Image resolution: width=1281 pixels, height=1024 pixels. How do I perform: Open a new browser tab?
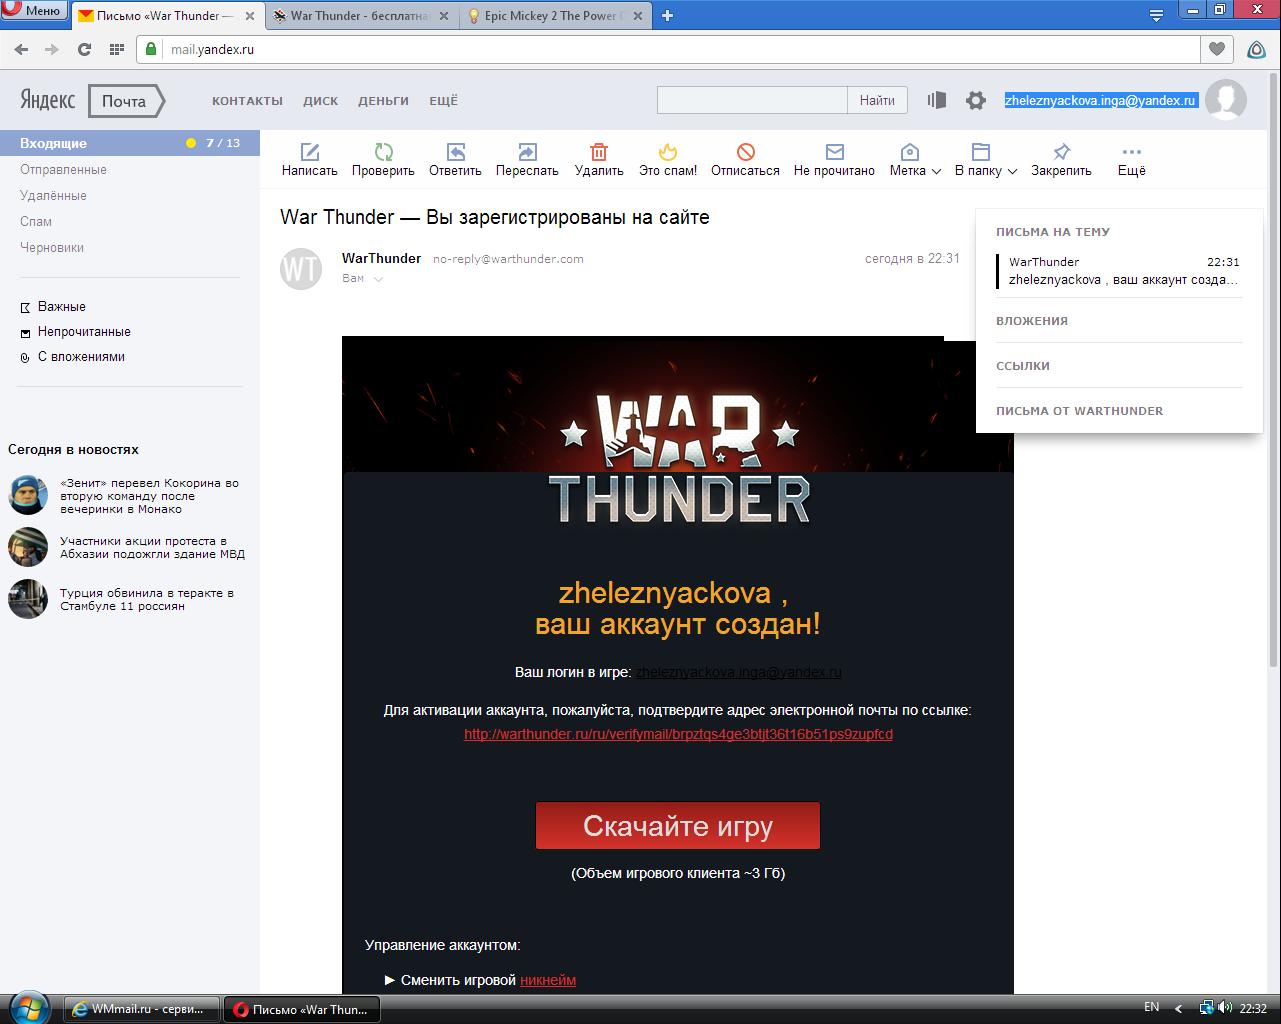[x=667, y=15]
